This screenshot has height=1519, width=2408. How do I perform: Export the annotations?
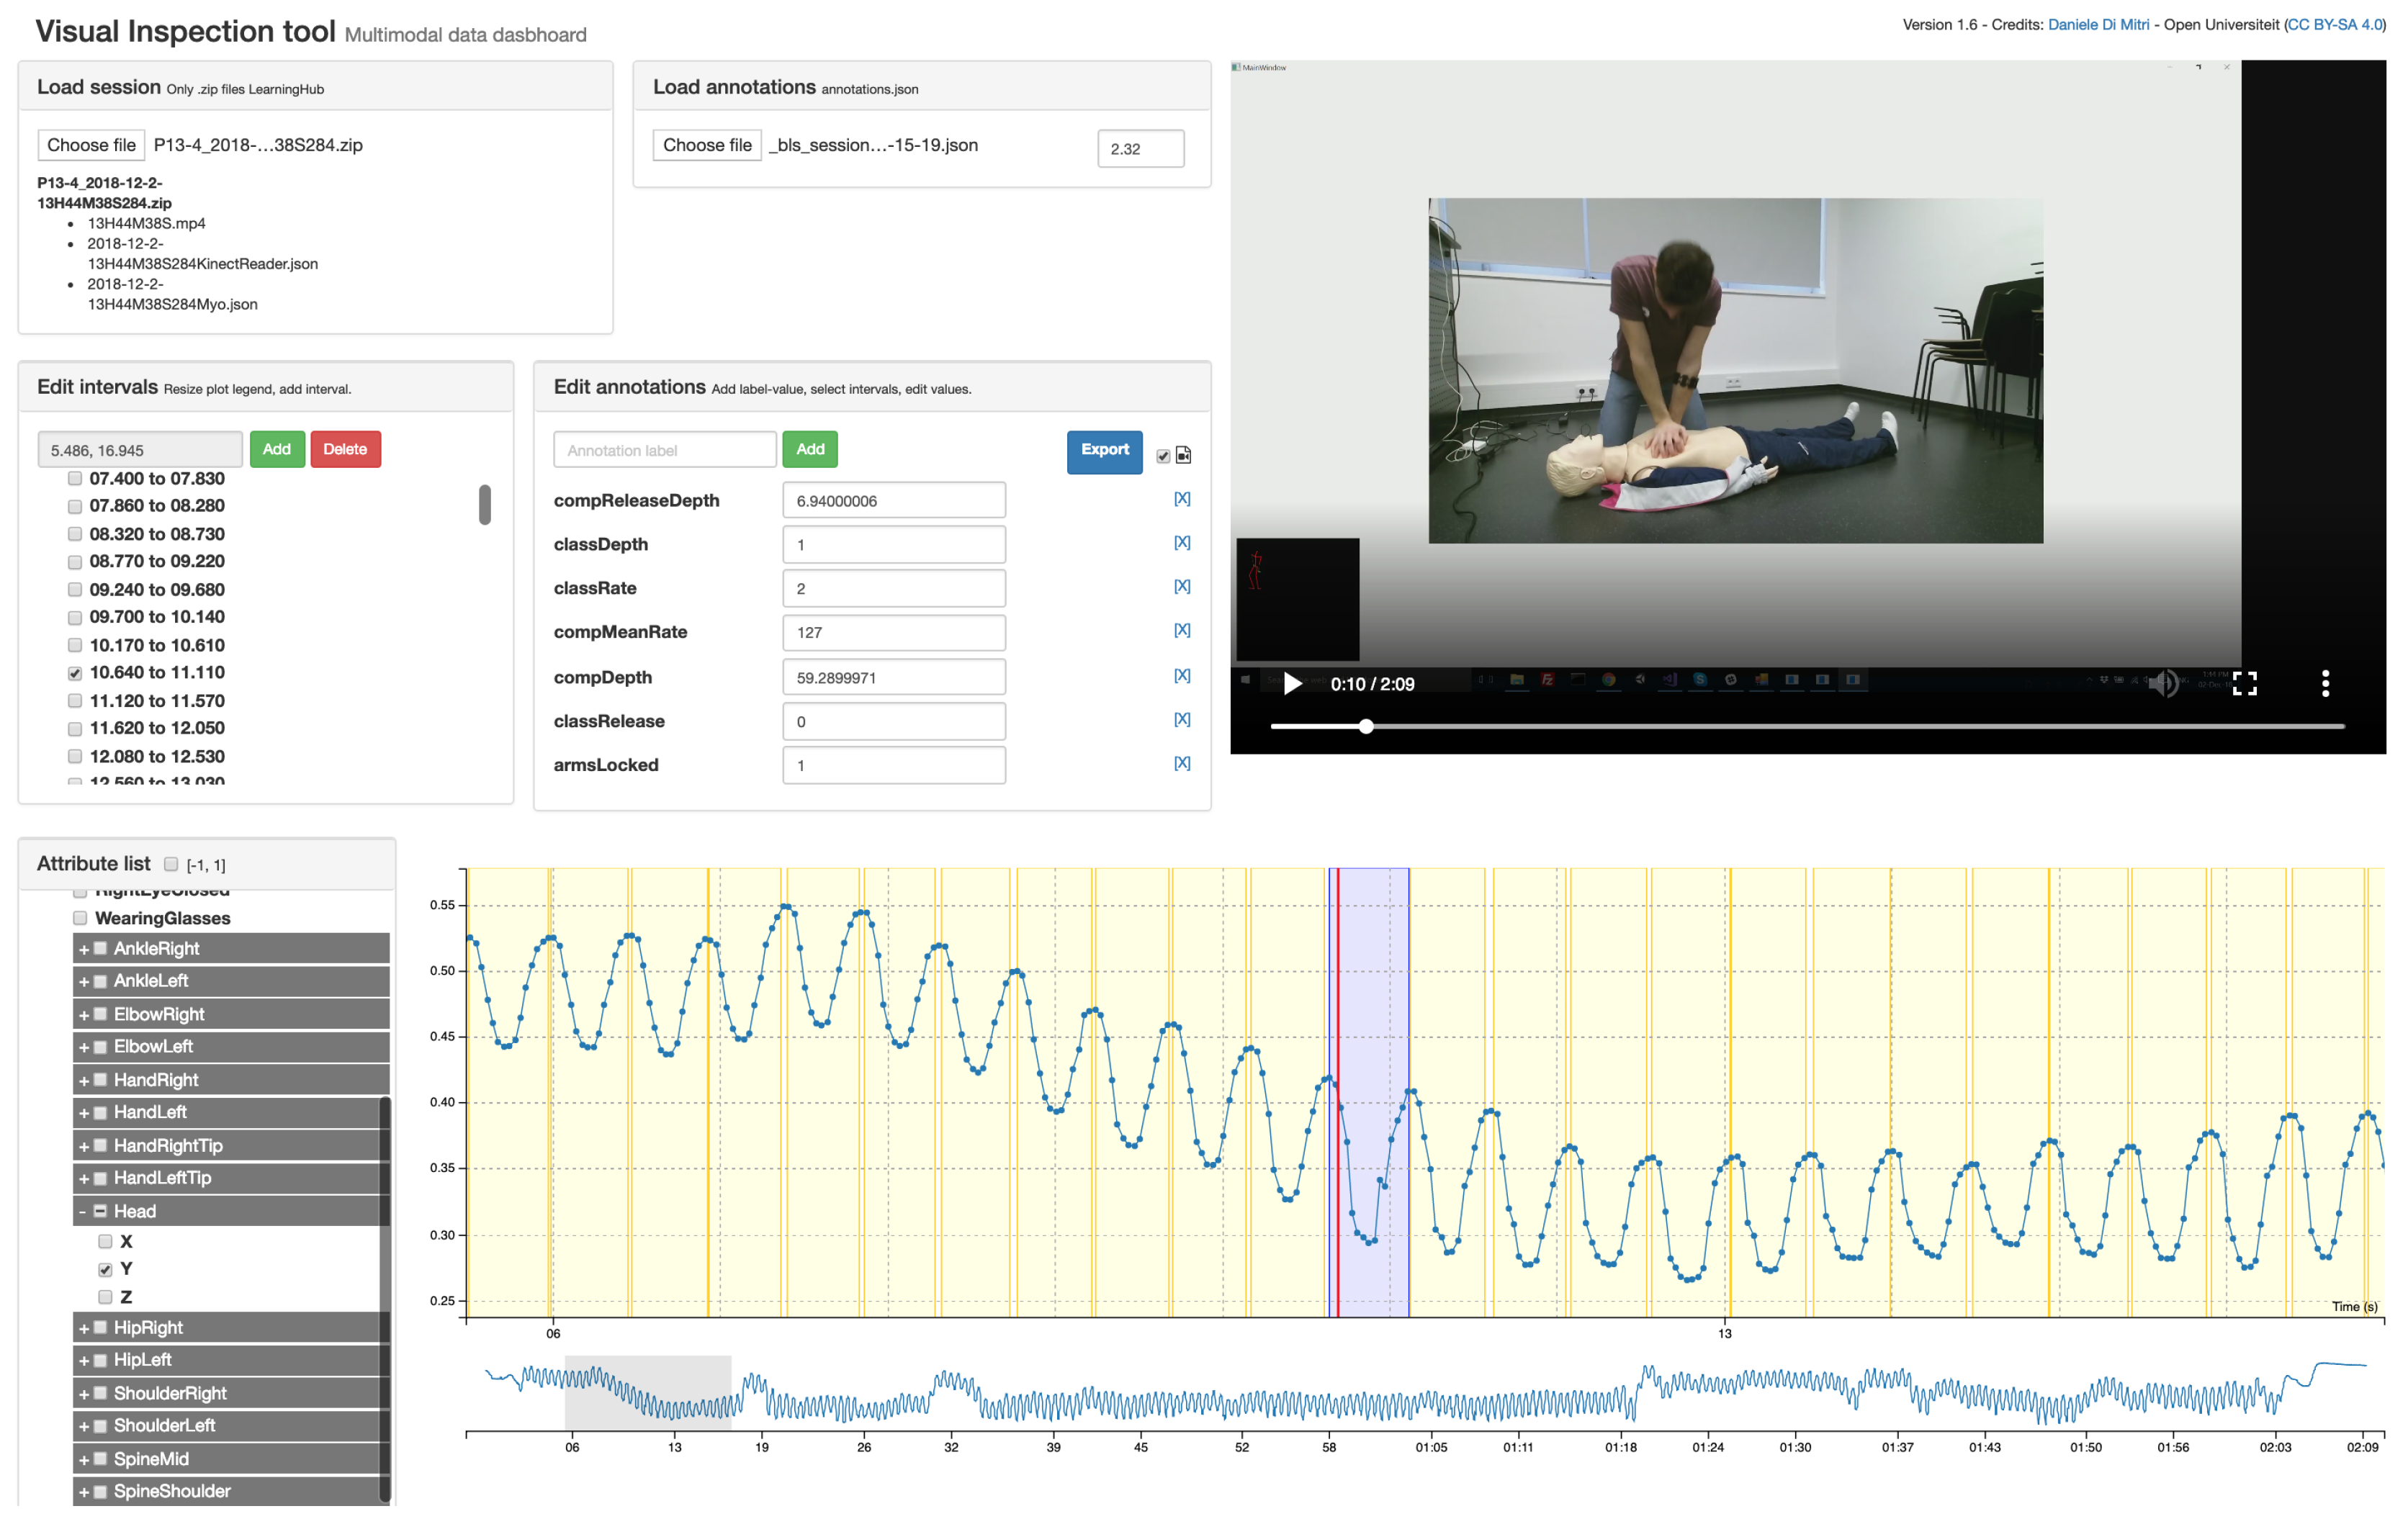pos(1104,451)
